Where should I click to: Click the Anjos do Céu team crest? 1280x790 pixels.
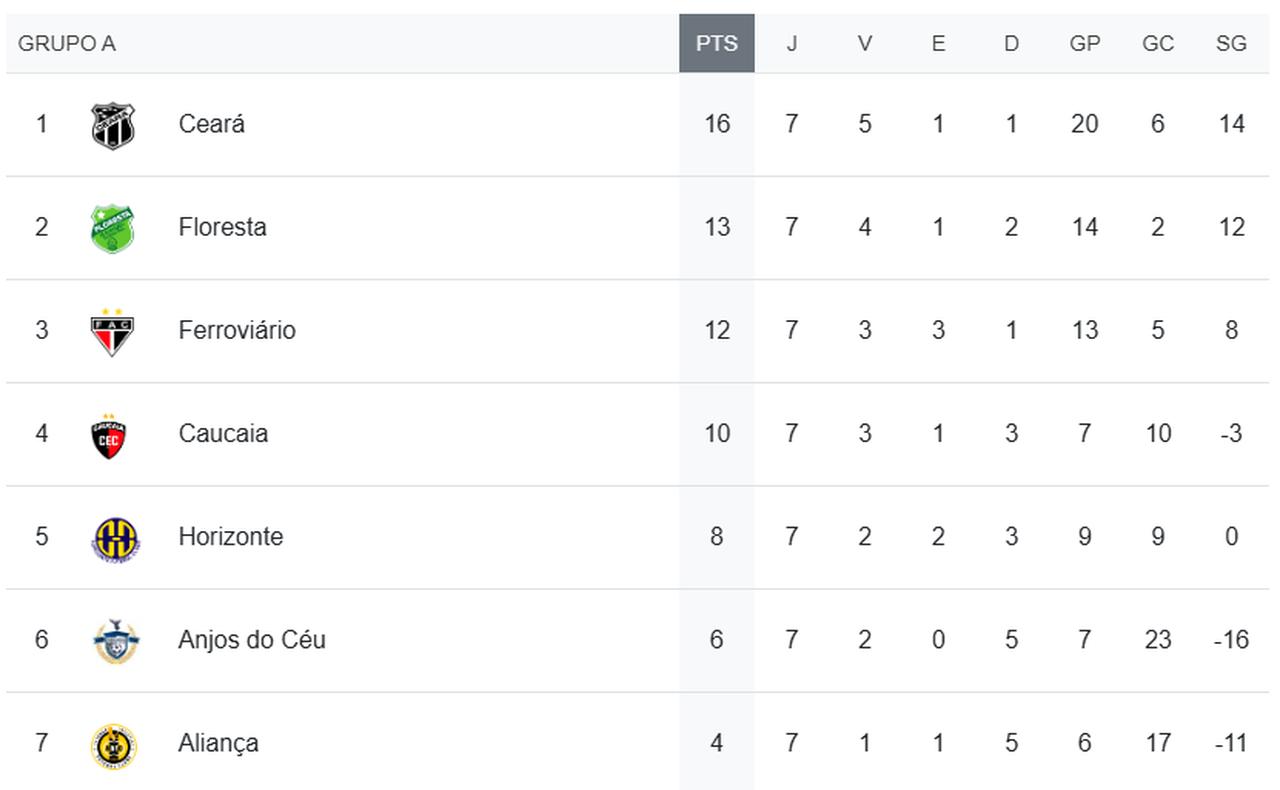coord(116,641)
